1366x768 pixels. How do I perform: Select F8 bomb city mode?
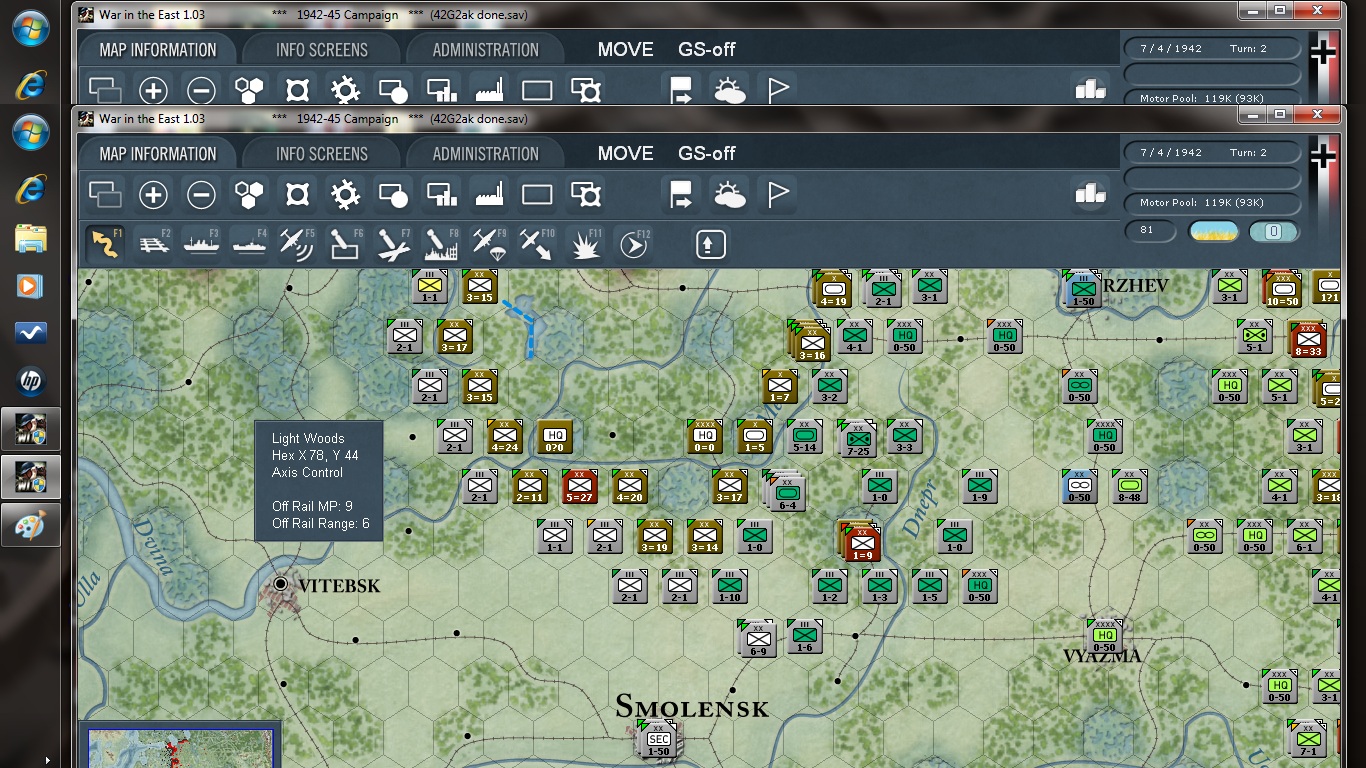click(441, 244)
